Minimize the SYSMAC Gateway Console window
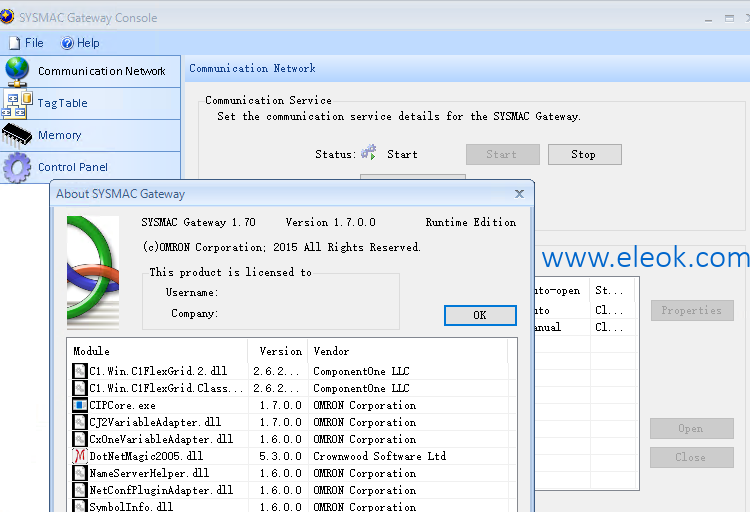 708,18
